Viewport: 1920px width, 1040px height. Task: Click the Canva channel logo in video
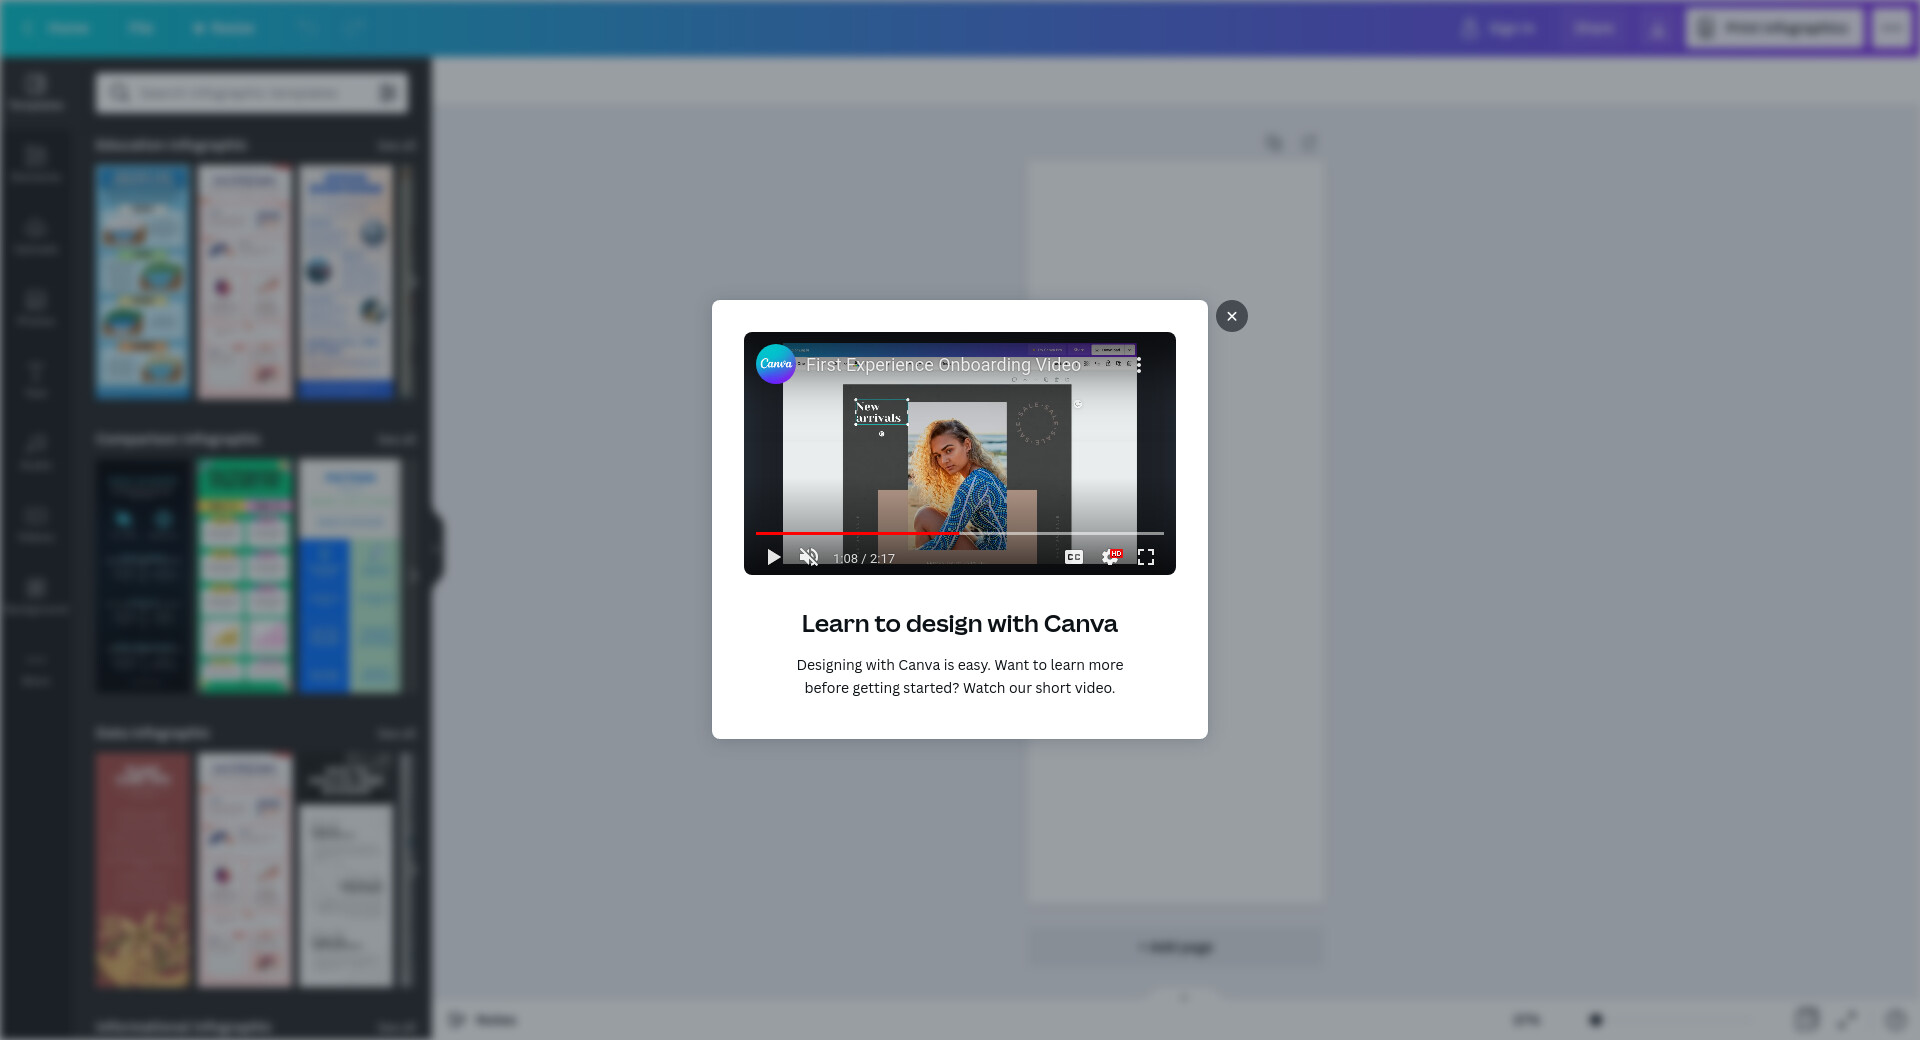point(775,364)
